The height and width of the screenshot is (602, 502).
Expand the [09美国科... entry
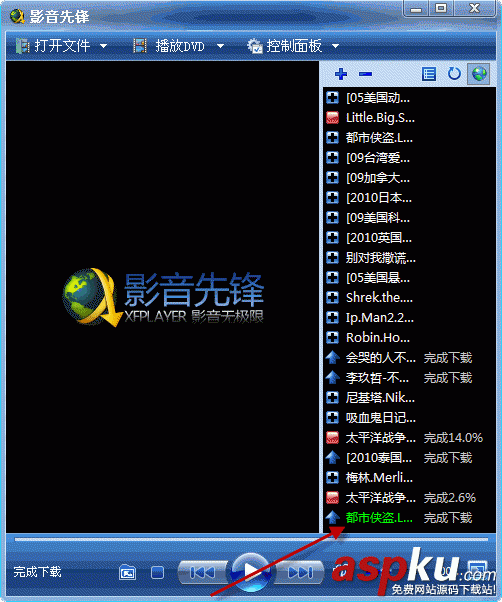[332, 217]
